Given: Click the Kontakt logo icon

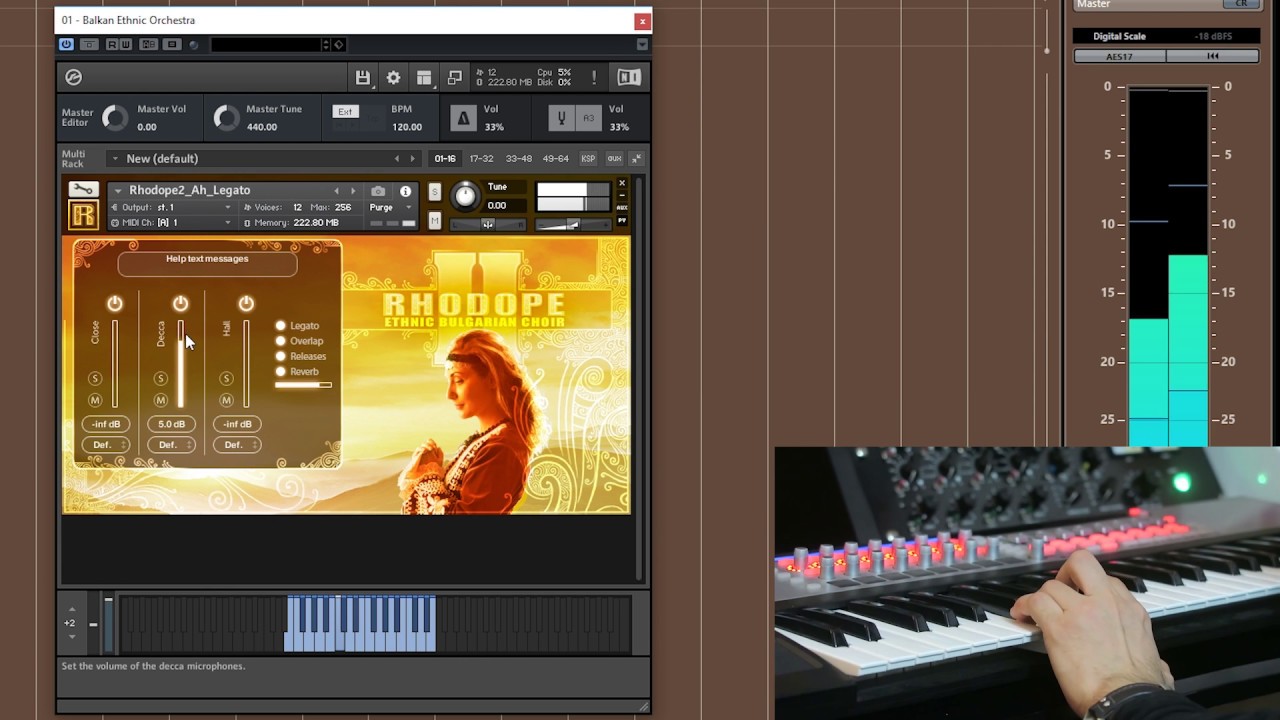Looking at the screenshot, I should point(73,77).
